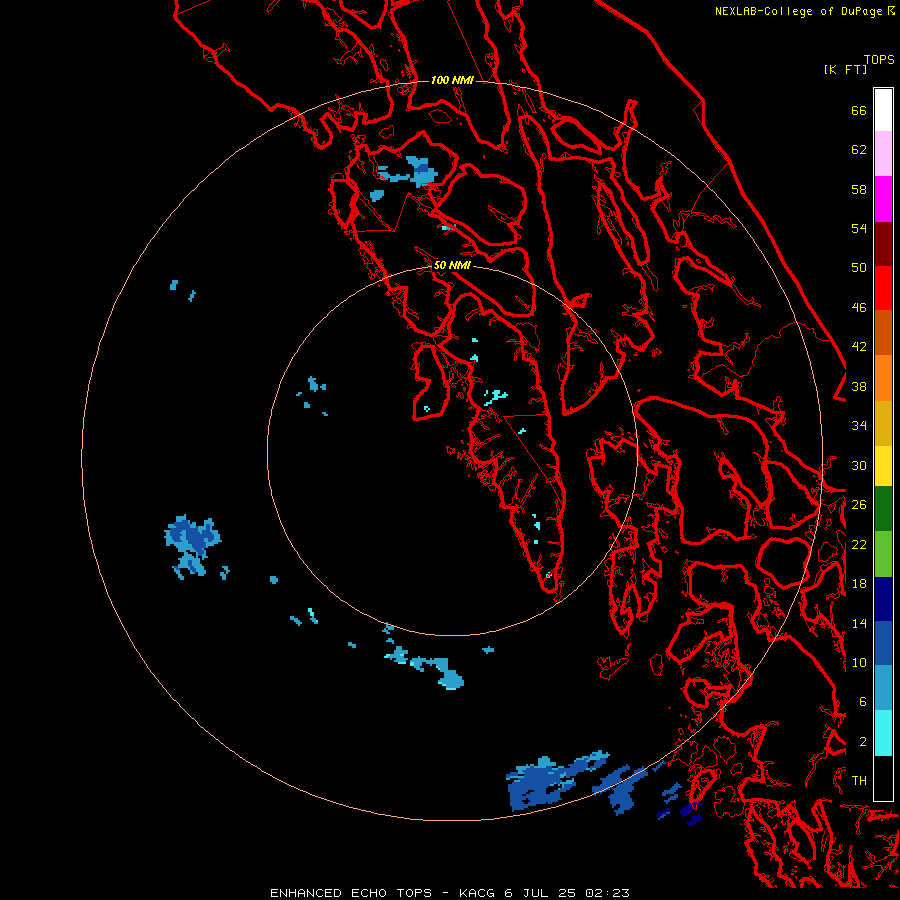This screenshot has width=900, height=900.
Task: Click the dark orange 46 K FT swatch
Action: click(x=883, y=333)
